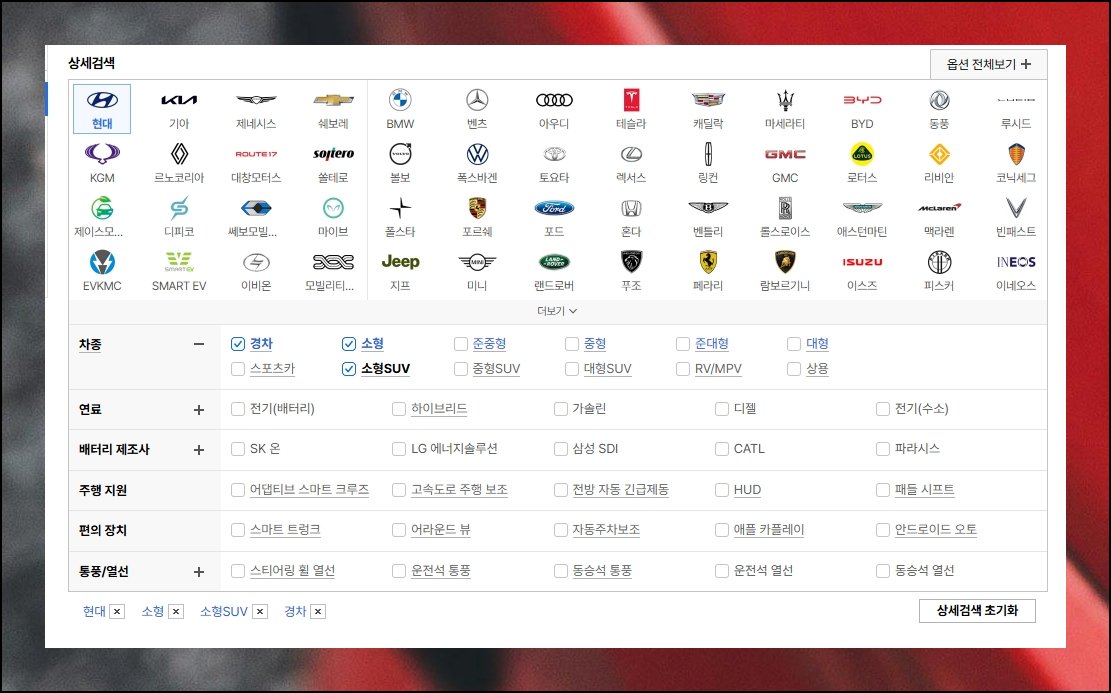Click the 스티어링 휠 열선 label
This screenshot has width=1111, height=693.
[293, 571]
